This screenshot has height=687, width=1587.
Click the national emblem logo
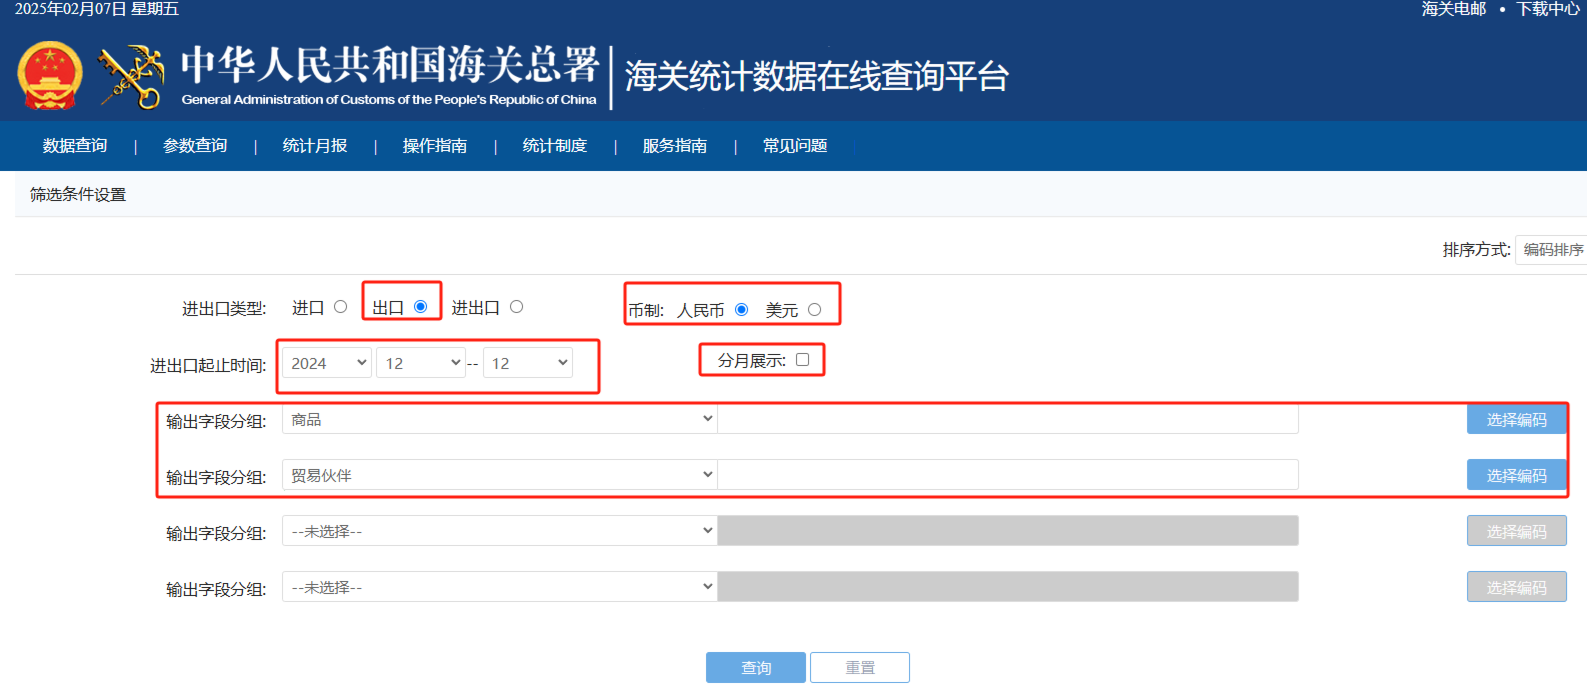click(x=50, y=76)
